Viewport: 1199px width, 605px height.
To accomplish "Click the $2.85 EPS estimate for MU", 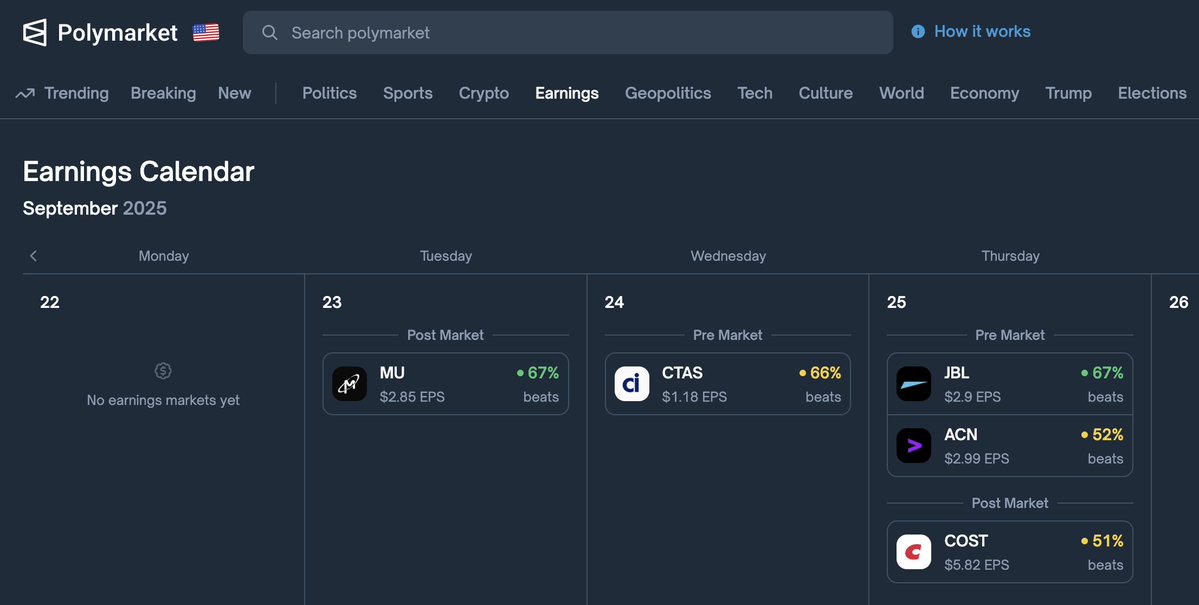I will tap(412, 397).
